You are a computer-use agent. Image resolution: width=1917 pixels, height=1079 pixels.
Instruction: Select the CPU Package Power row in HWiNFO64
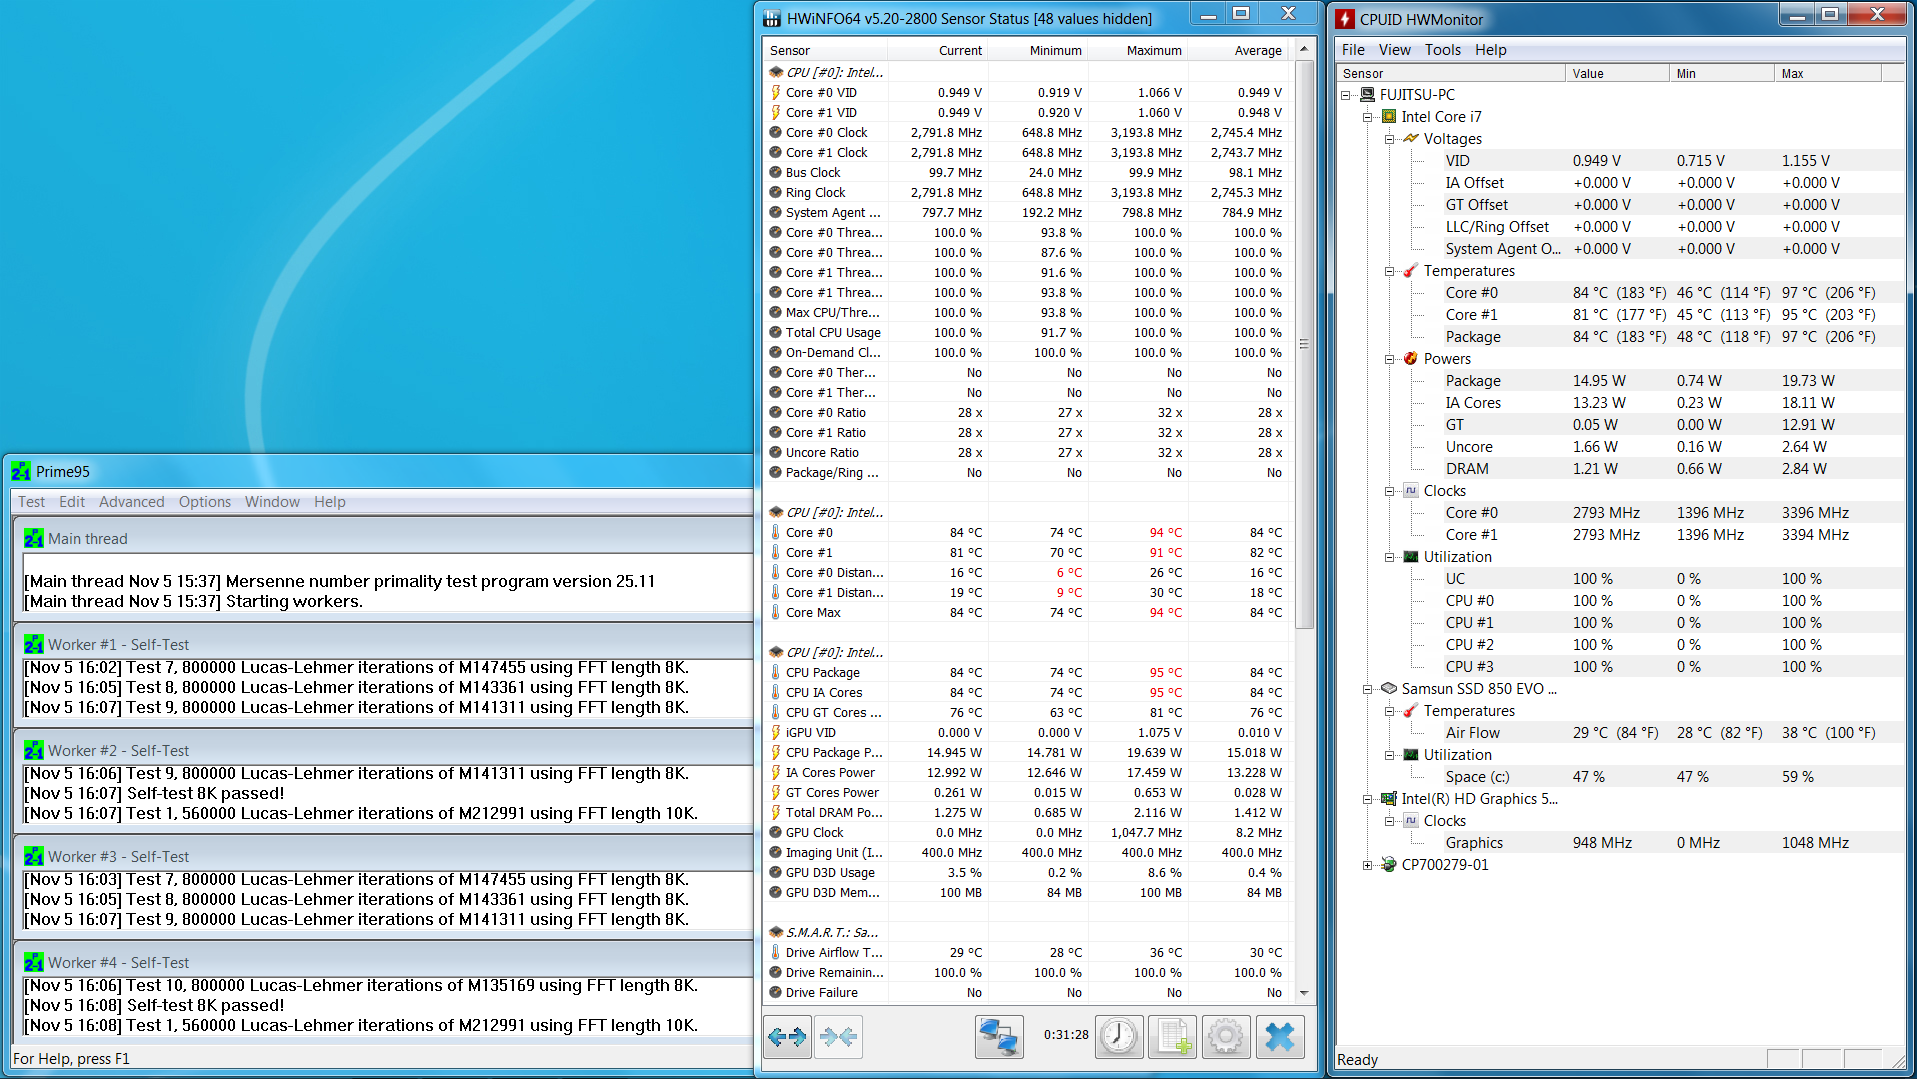coord(1028,753)
